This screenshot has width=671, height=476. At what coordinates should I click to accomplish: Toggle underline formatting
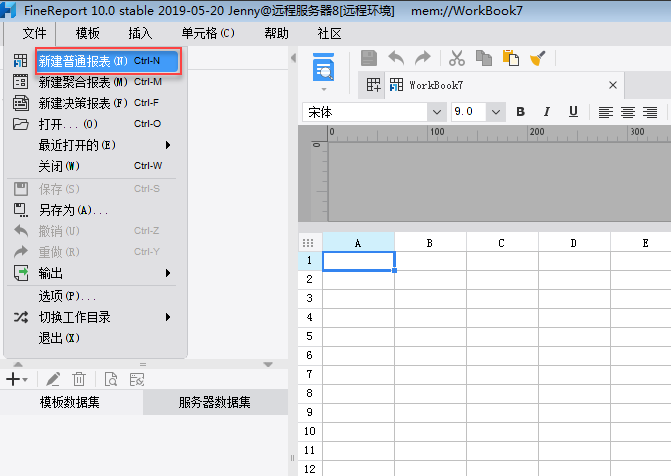(x=573, y=112)
